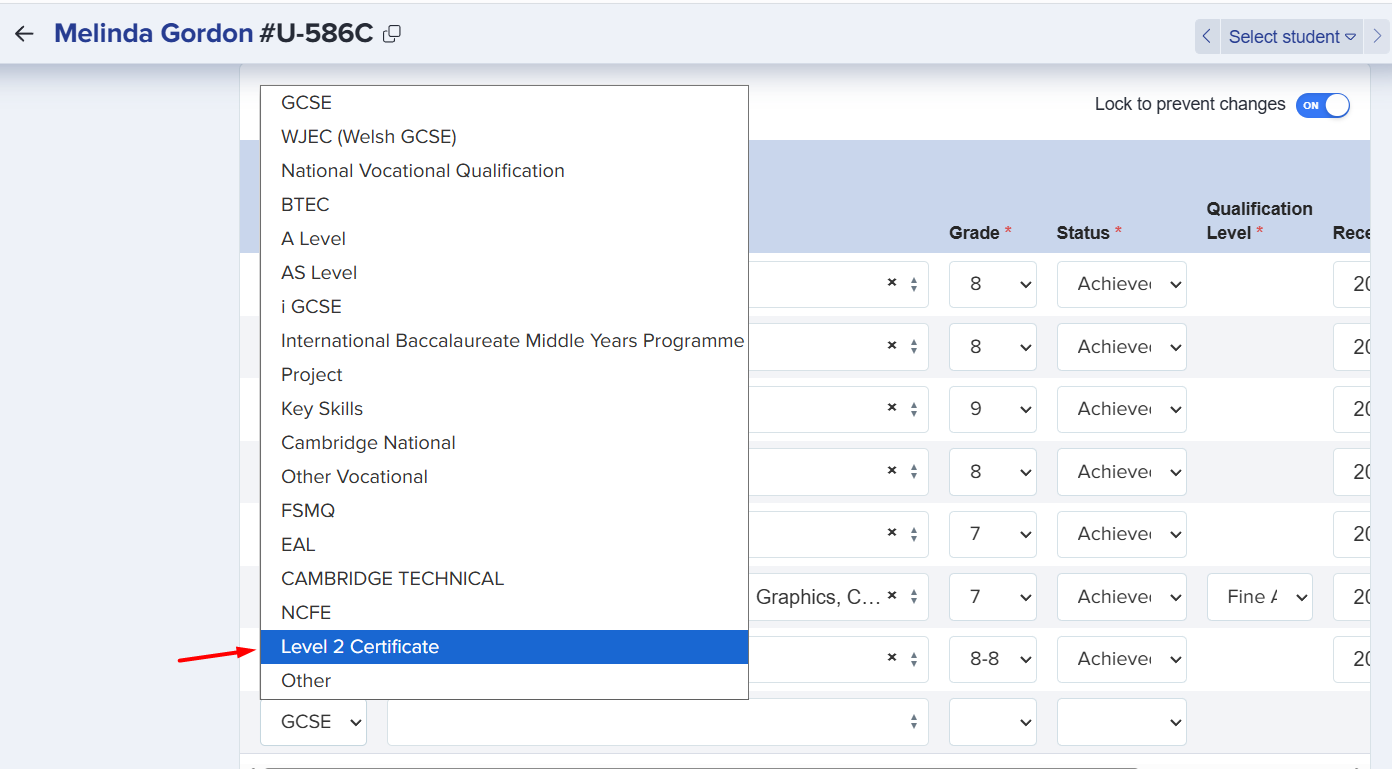The image size is (1392, 769).
Task: Click the back arrow icon
Action: pos(24,34)
